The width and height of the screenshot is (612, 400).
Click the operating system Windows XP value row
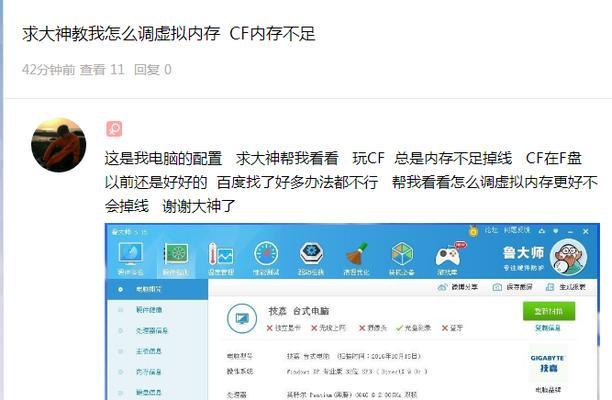357,372
